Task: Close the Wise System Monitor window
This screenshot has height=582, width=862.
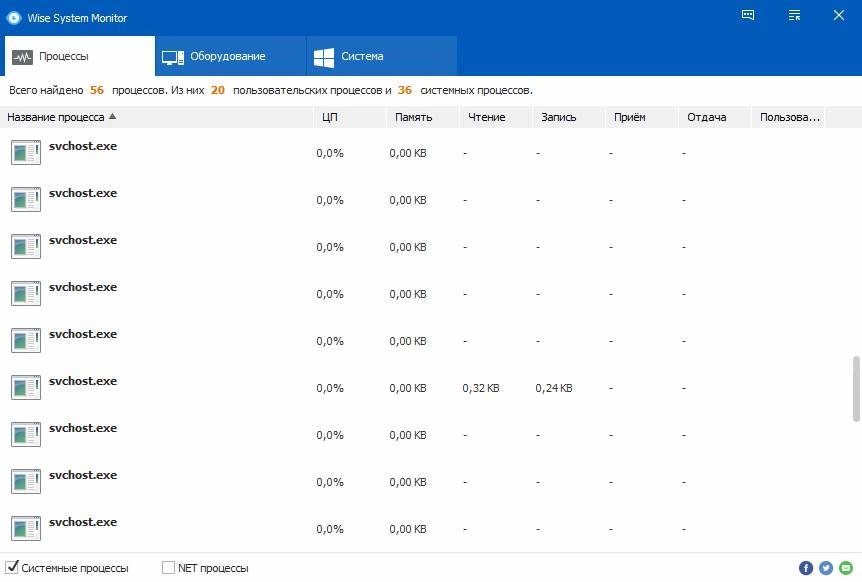Action: (x=838, y=15)
